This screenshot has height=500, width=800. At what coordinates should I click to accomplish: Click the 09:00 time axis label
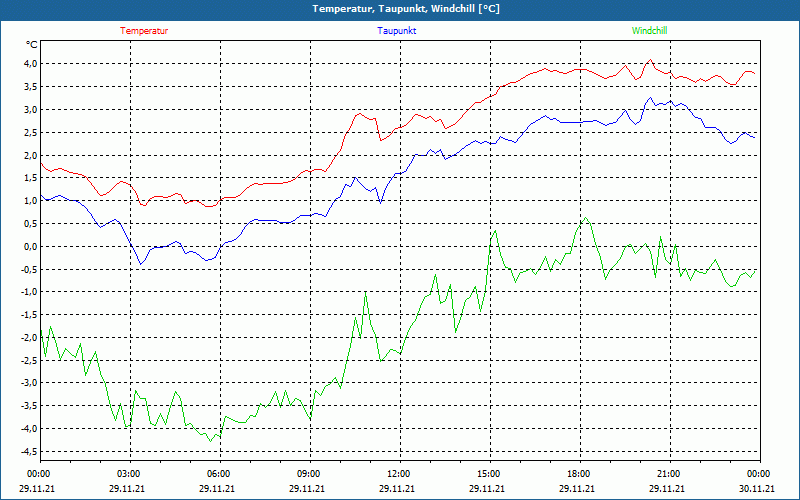pyautogui.click(x=309, y=474)
